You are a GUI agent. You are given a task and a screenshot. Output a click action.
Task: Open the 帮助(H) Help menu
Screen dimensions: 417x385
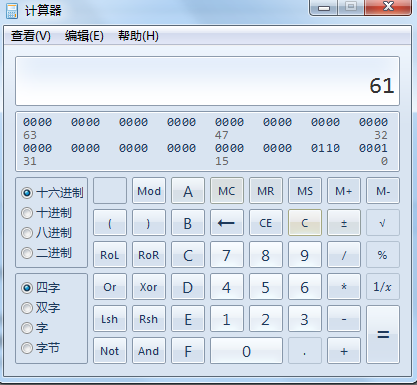point(138,36)
